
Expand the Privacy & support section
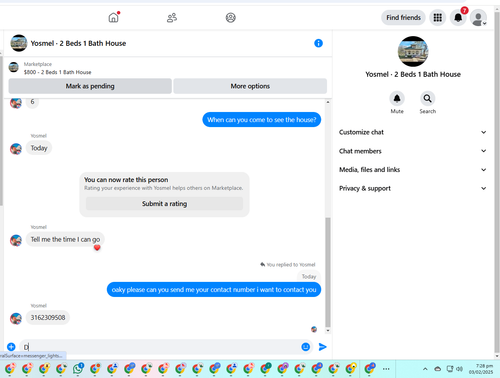413,188
